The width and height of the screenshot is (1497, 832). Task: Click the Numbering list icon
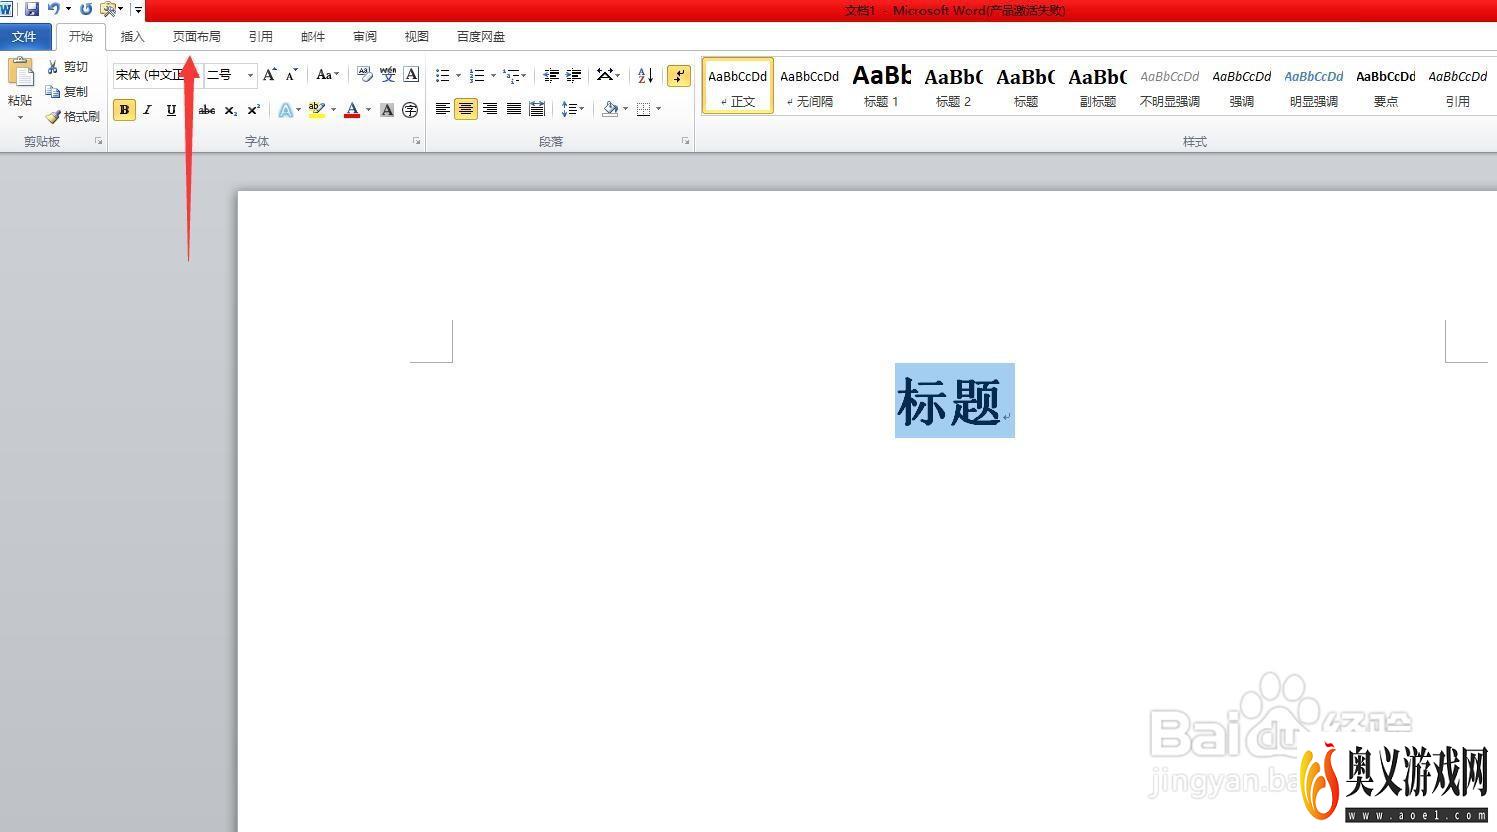[x=477, y=75]
